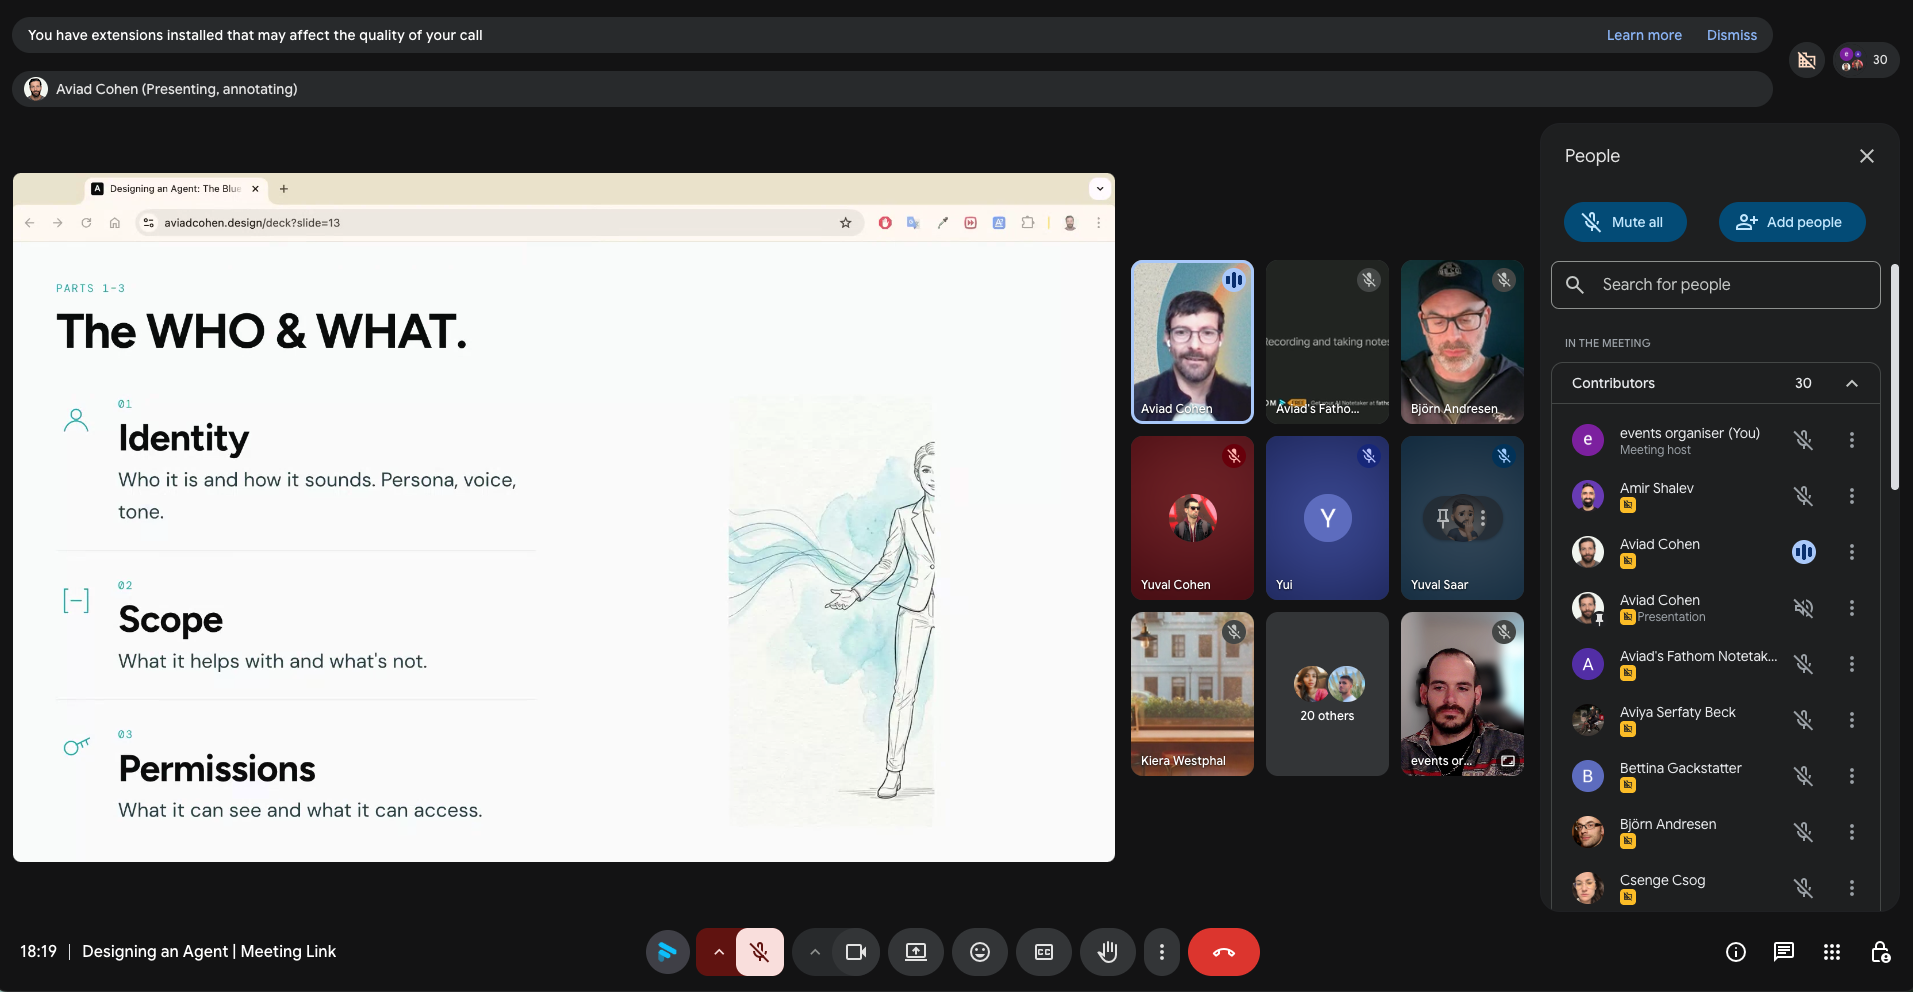Click the 20 others tile
1913x992 pixels.
click(1327, 694)
